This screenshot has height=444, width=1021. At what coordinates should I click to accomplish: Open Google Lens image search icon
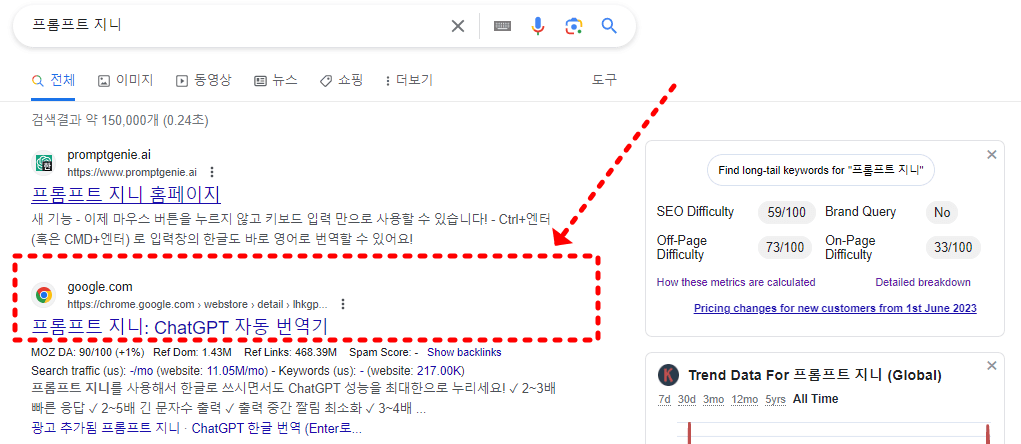pyautogui.click(x=573, y=26)
